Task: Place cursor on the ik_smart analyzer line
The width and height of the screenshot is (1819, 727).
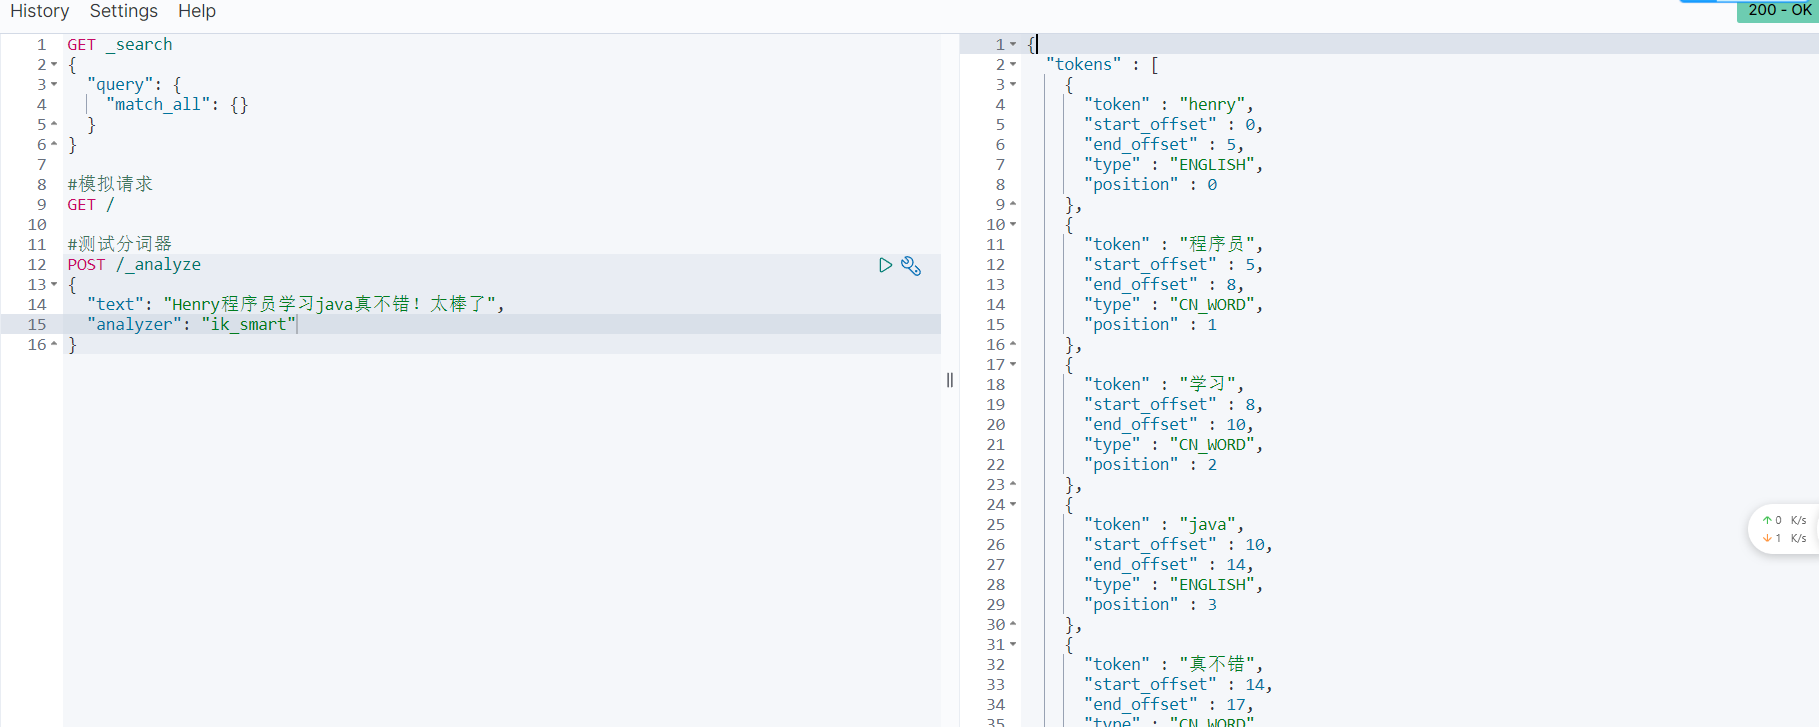Action: (191, 325)
